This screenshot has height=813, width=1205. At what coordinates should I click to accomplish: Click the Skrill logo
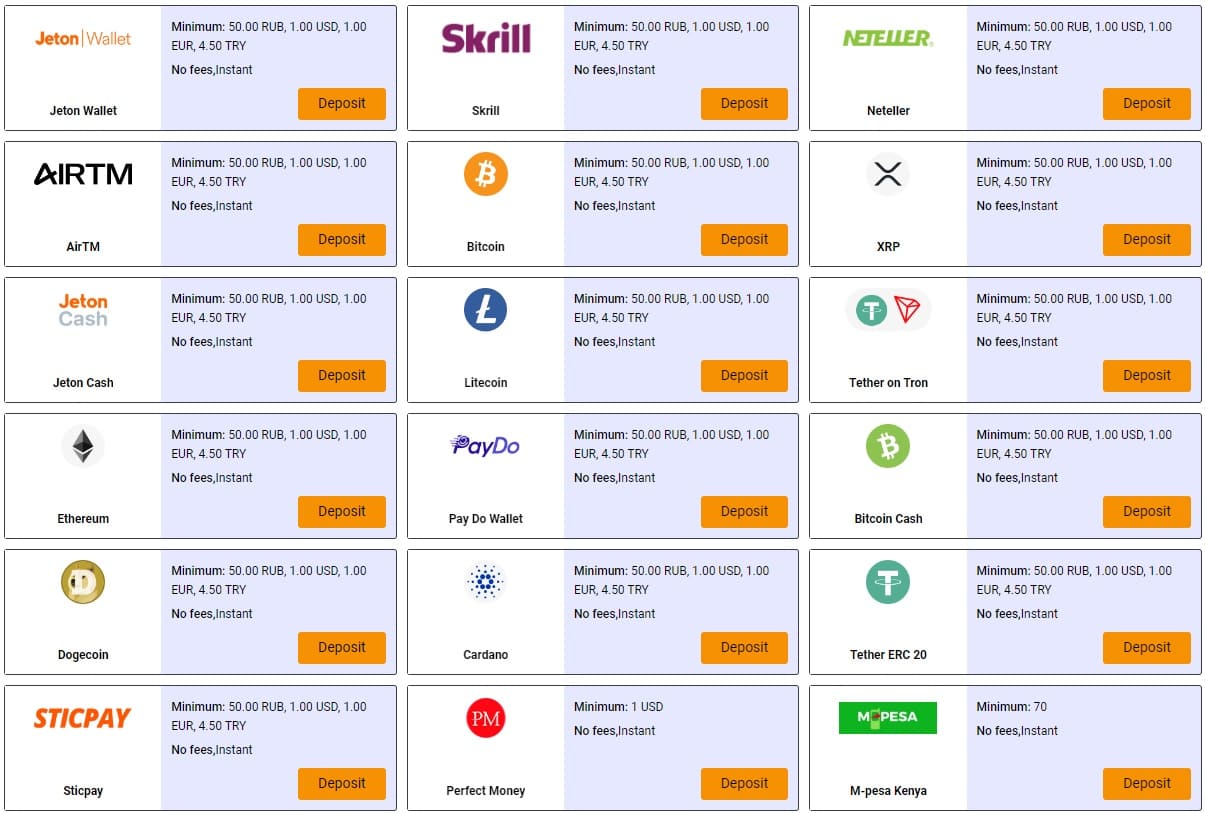(485, 38)
